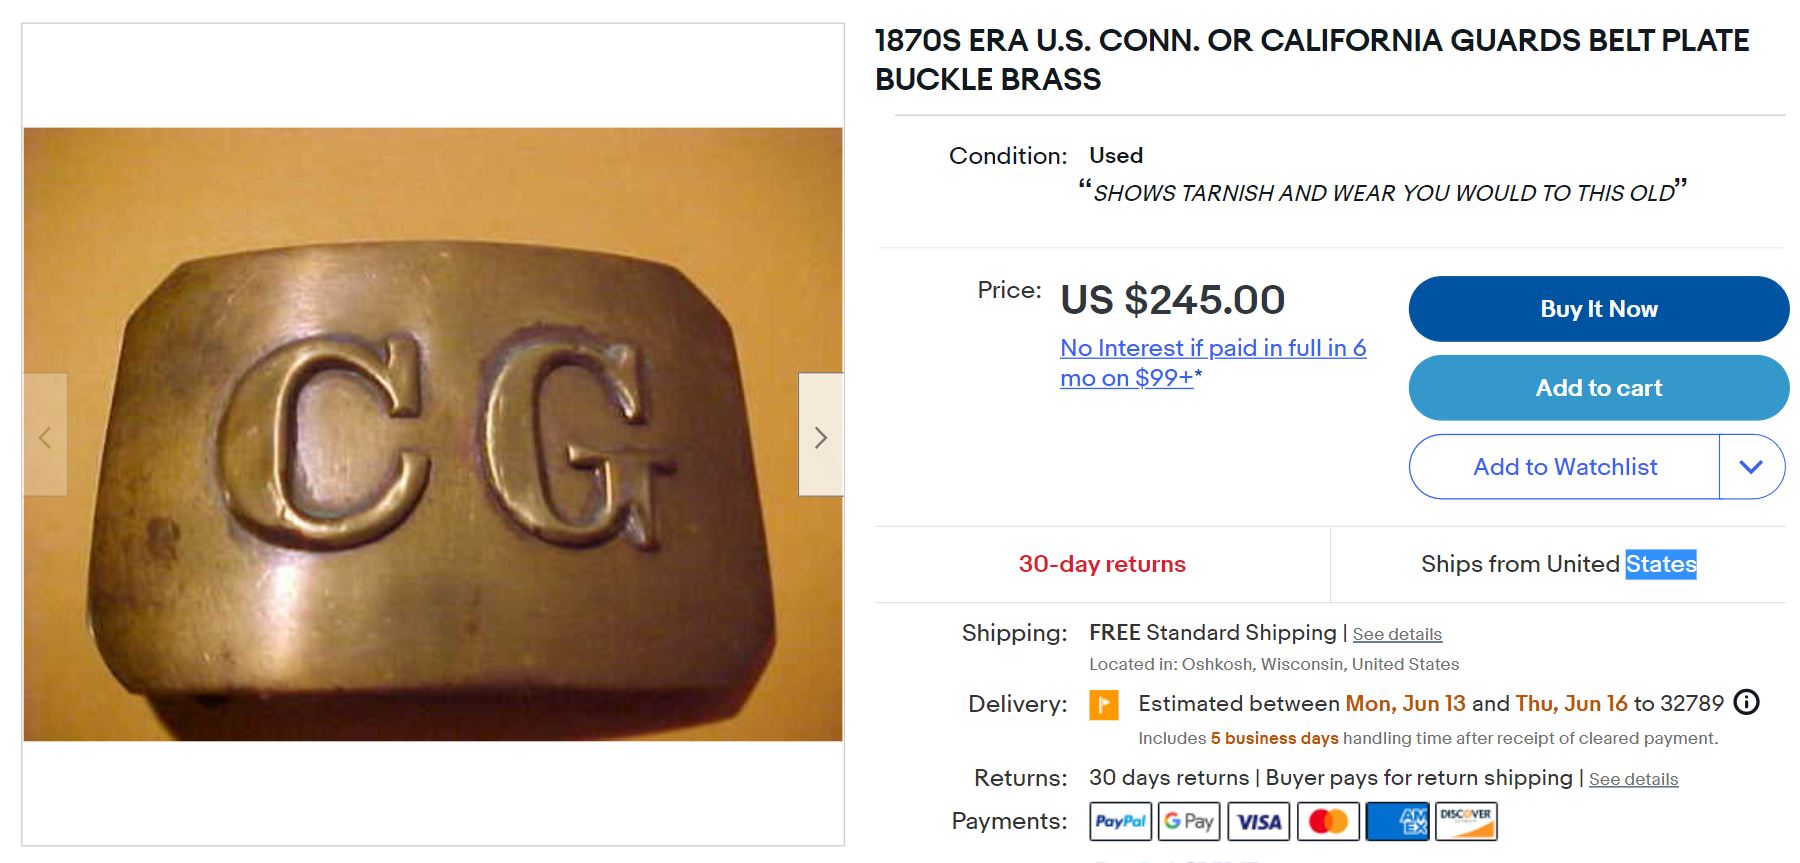This screenshot has width=1800, height=863.
Task: Select the Visa payment icon
Action: coord(1259,821)
